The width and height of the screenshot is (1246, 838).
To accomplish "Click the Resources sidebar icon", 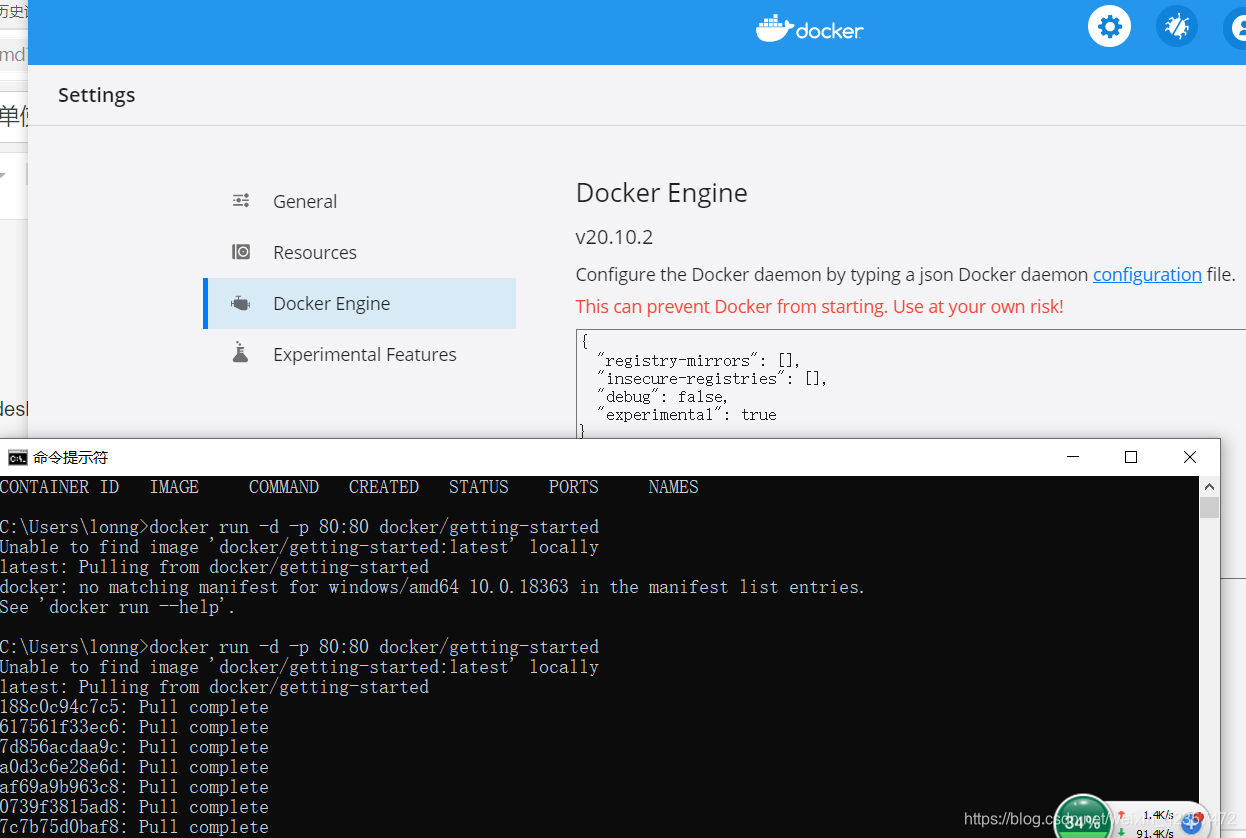I will point(240,252).
